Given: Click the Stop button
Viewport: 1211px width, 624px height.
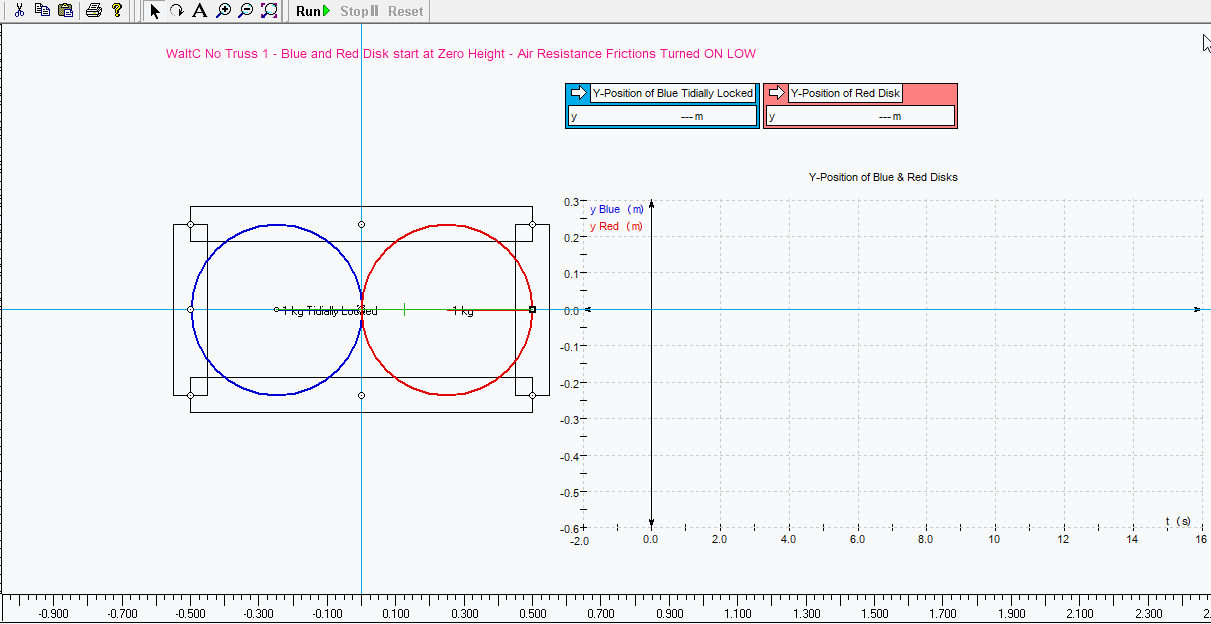Looking at the screenshot, I should point(359,11).
